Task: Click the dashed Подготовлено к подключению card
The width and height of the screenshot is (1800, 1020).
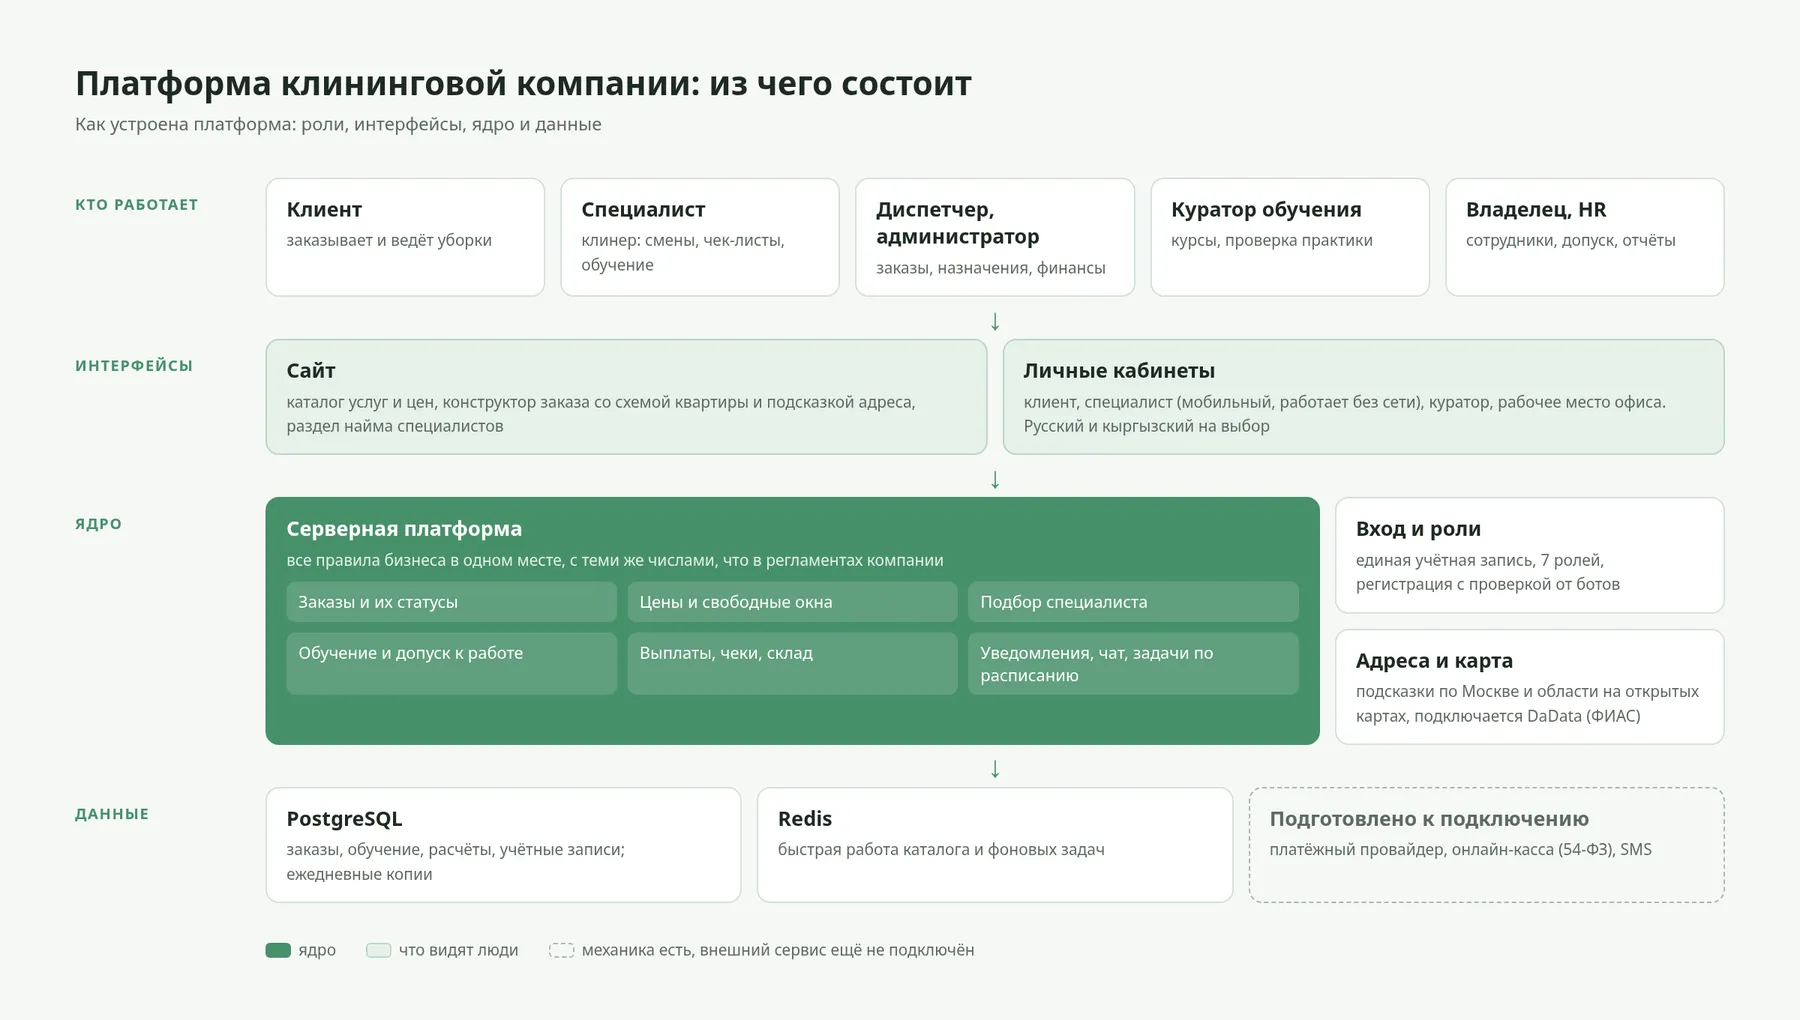Action: point(1486,845)
